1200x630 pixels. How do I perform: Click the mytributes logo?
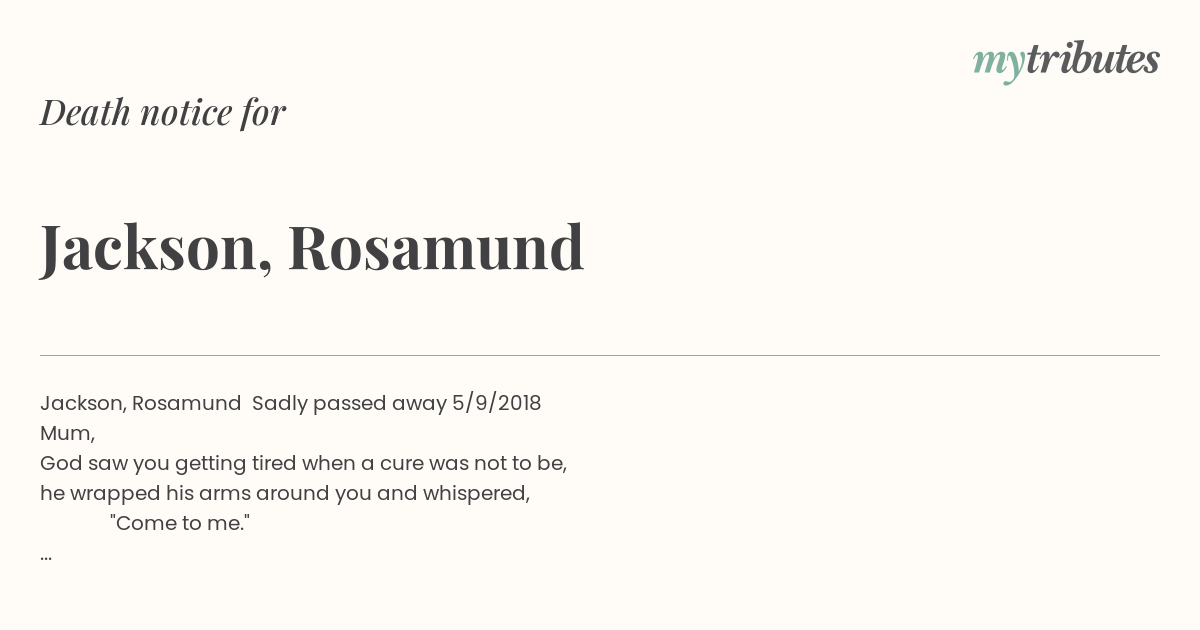tap(1066, 60)
